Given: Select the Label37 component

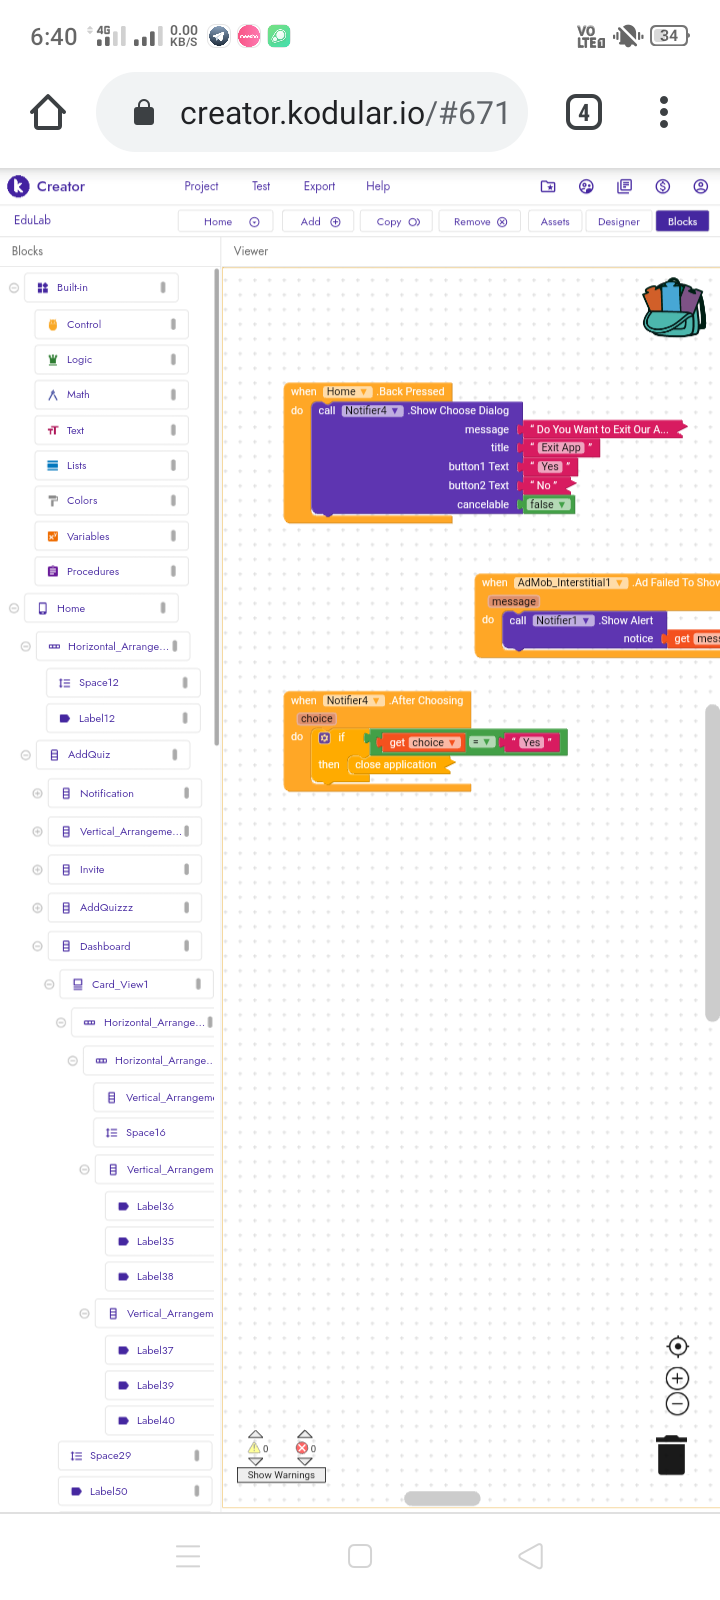Looking at the screenshot, I should (160, 1351).
